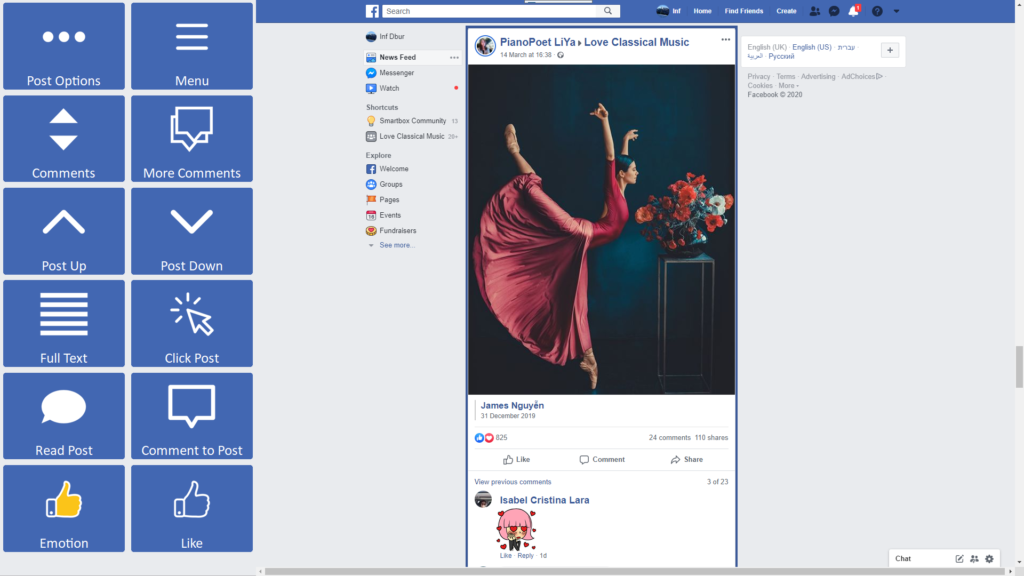This screenshot has height=576, width=1024.
Task: Click 'View previous comments' link
Action: 513,482
